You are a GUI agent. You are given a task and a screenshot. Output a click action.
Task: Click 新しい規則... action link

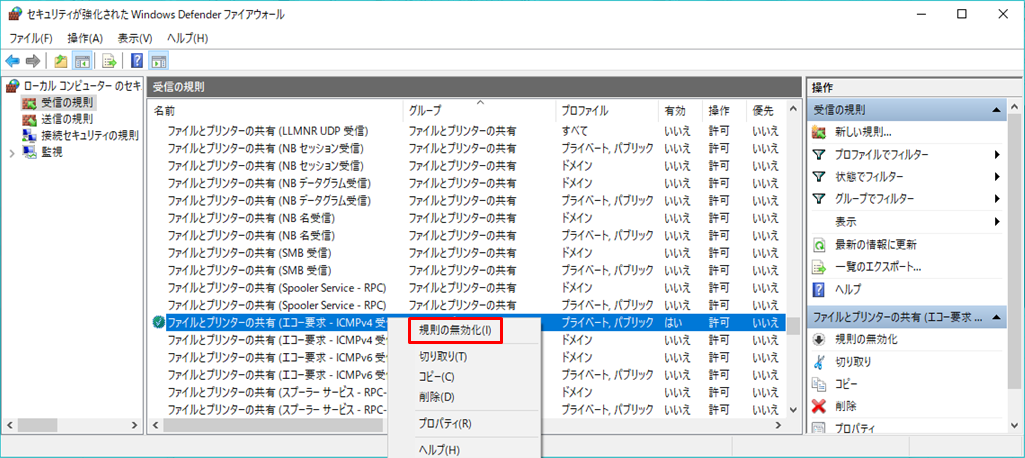click(864, 133)
